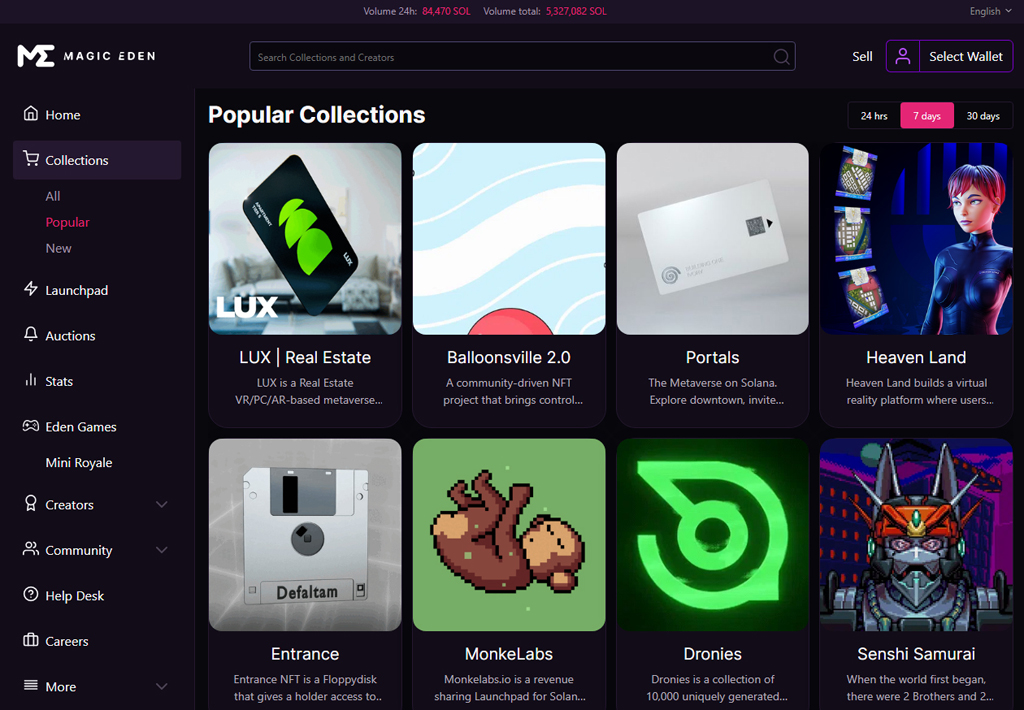The width and height of the screenshot is (1024, 710).
Task: Click the Careers sidebar label
Action: [x=67, y=641]
